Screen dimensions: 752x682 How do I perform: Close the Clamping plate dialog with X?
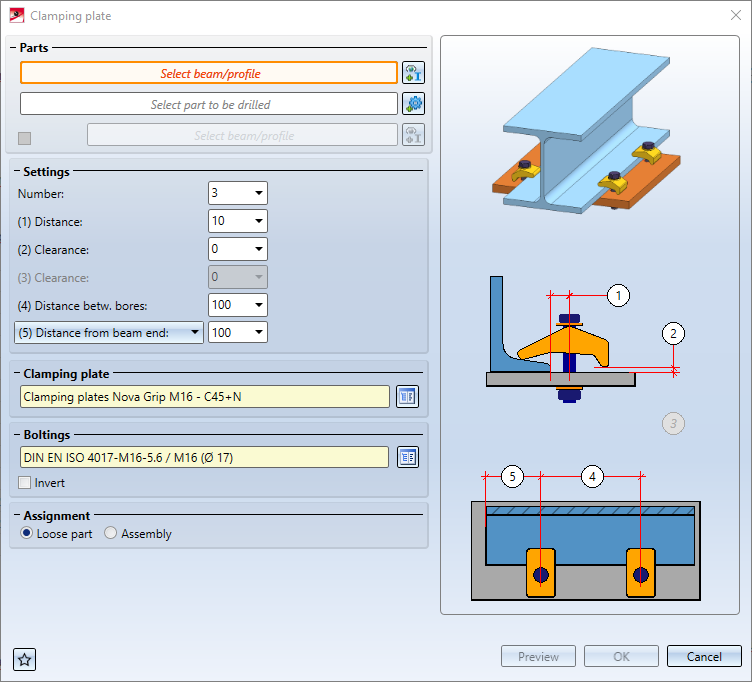tap(736, 15)
